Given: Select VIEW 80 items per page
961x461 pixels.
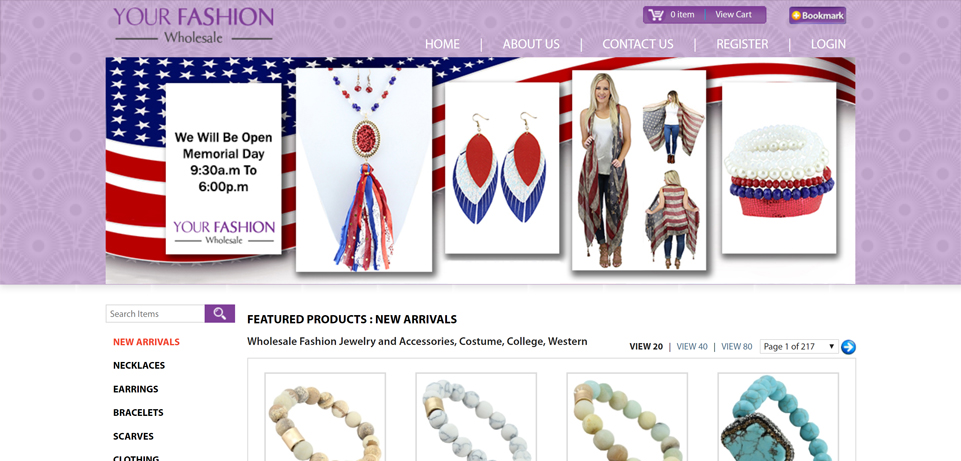Looking at the screenshot, I should (x=737, y=346).
